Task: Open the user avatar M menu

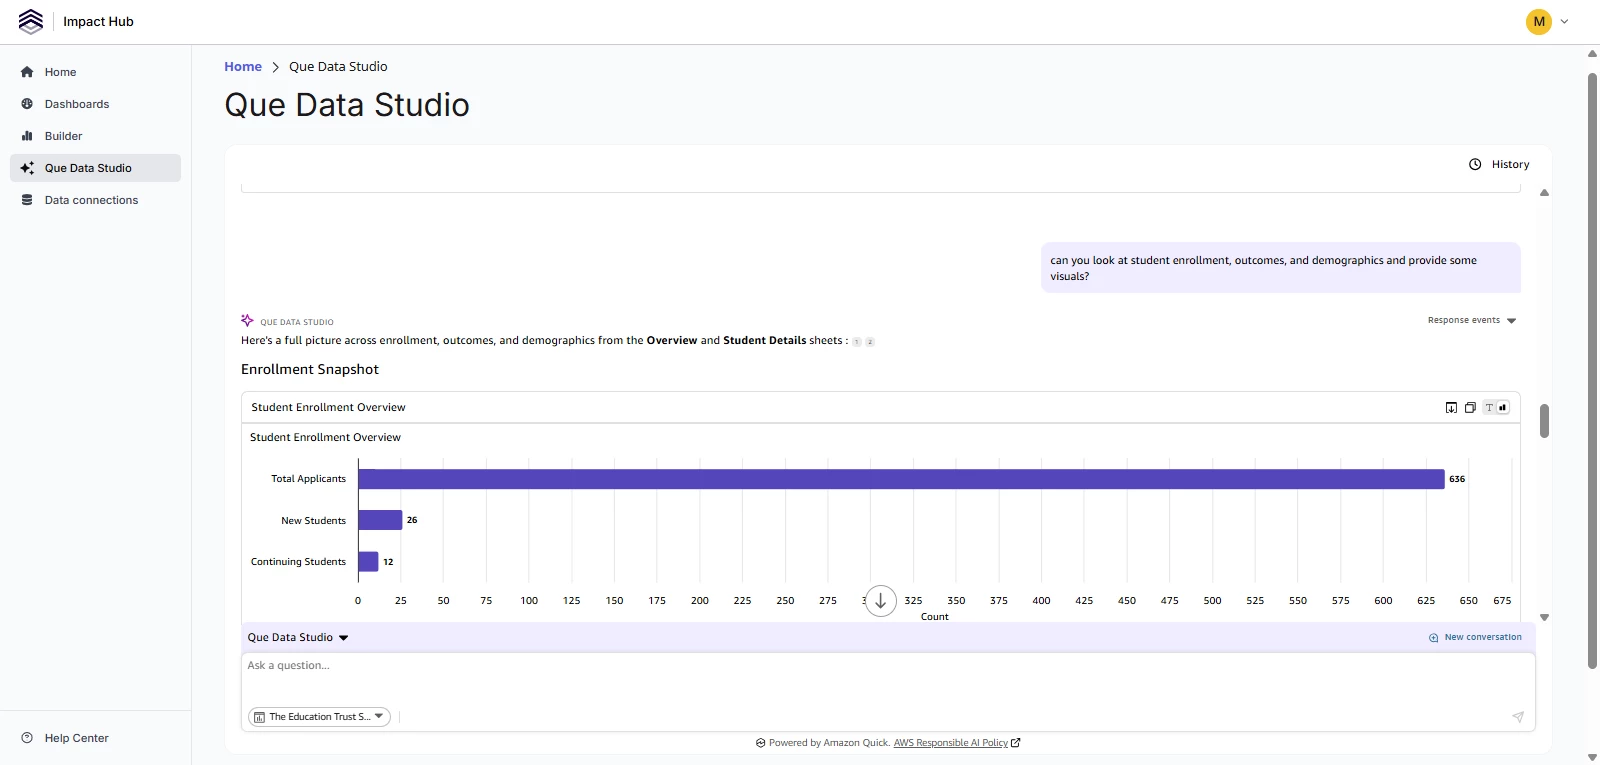Action: pyautogui.click(x=1538, y=21)
